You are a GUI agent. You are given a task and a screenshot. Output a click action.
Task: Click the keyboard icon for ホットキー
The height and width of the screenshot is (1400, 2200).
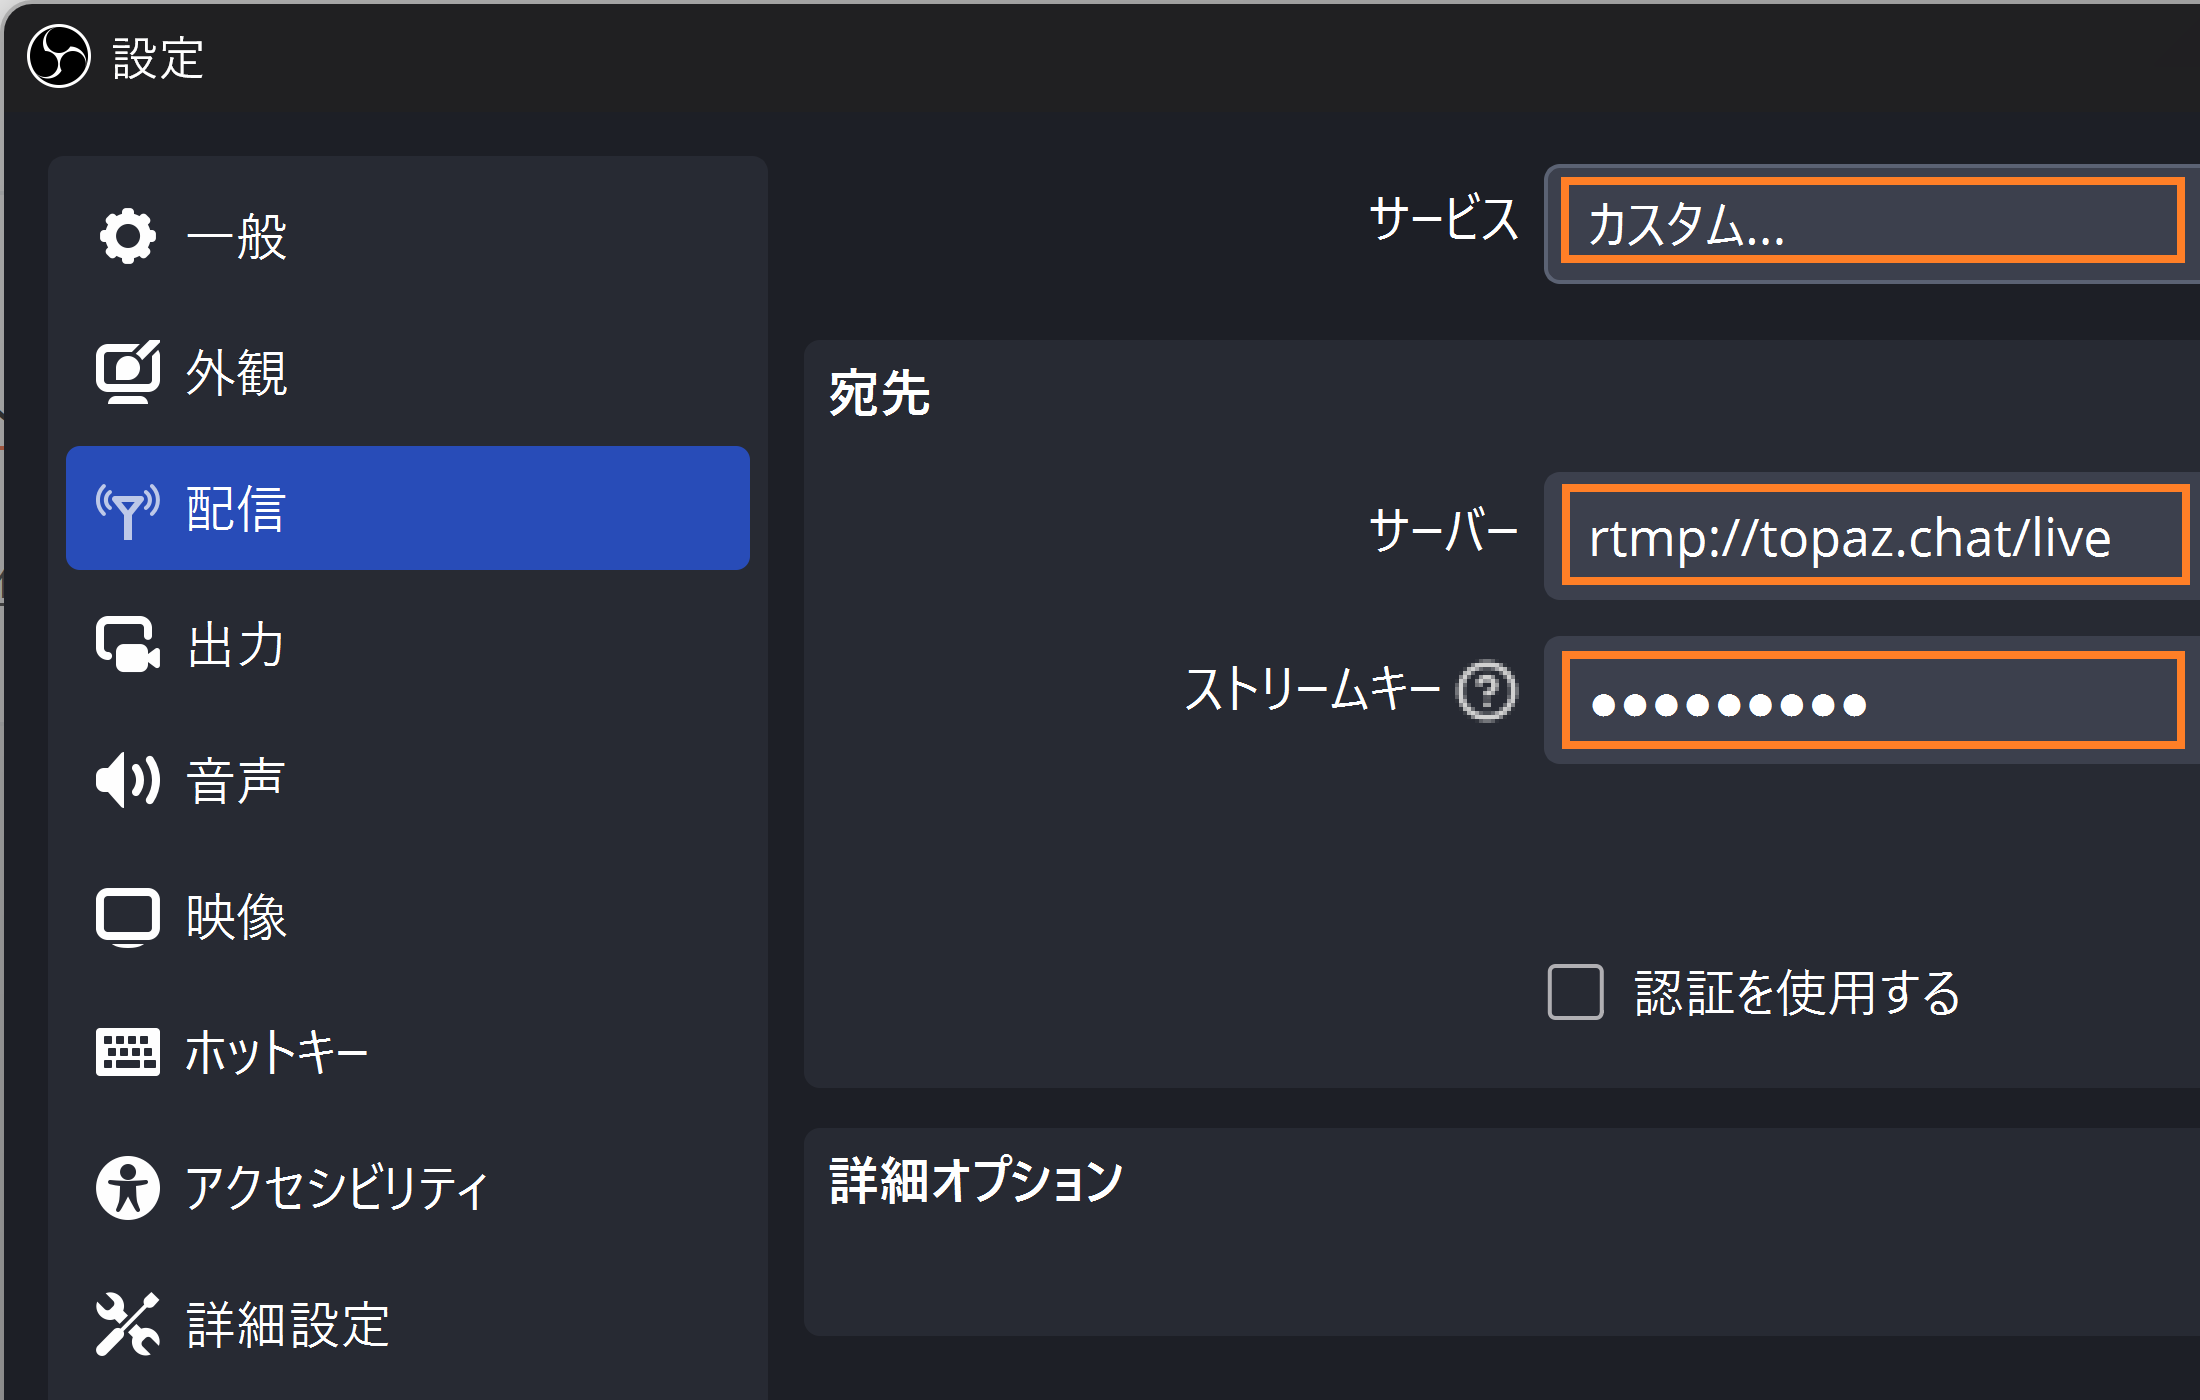[x=128, y=1052]
